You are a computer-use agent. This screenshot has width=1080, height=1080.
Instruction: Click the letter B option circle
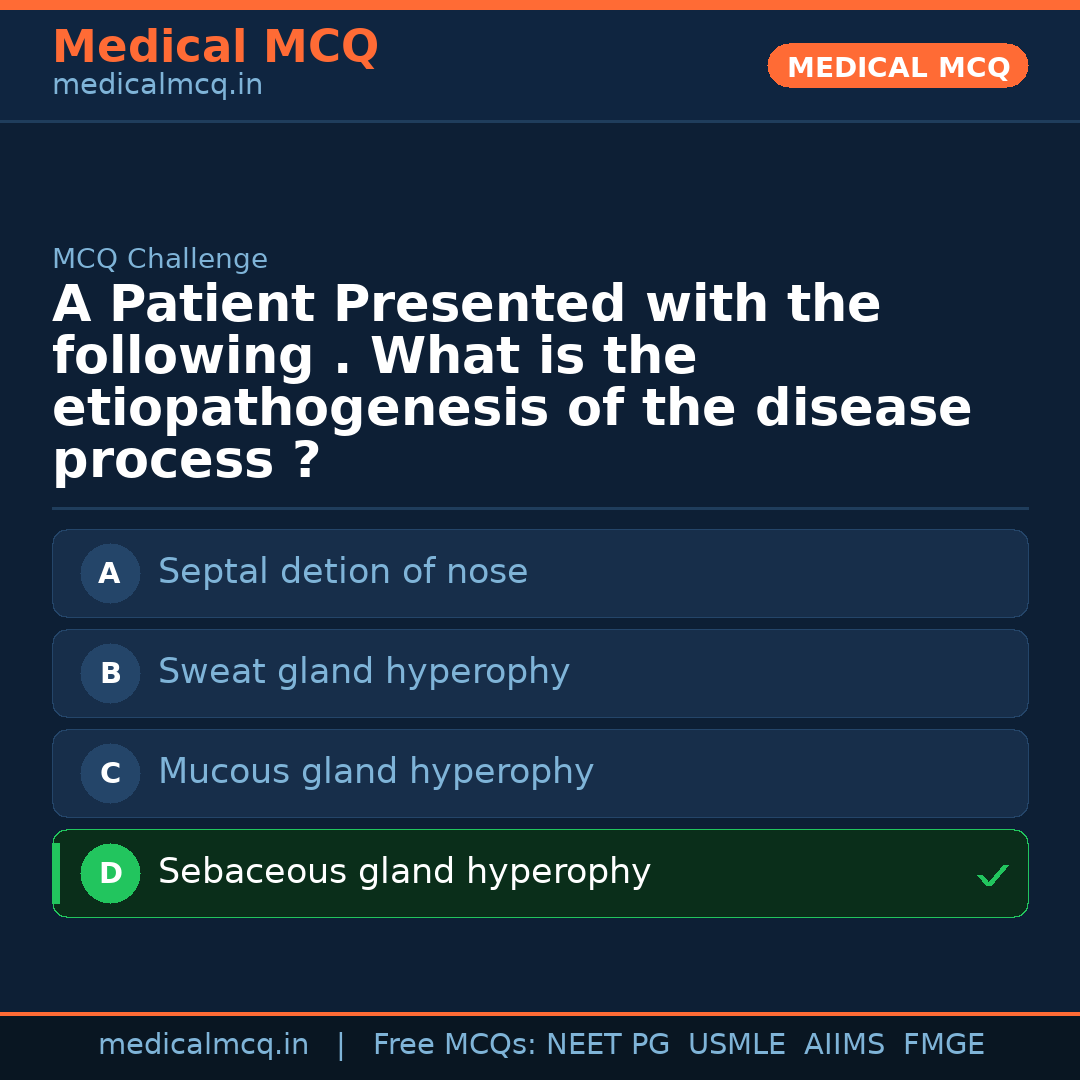[x=110, y=673]
